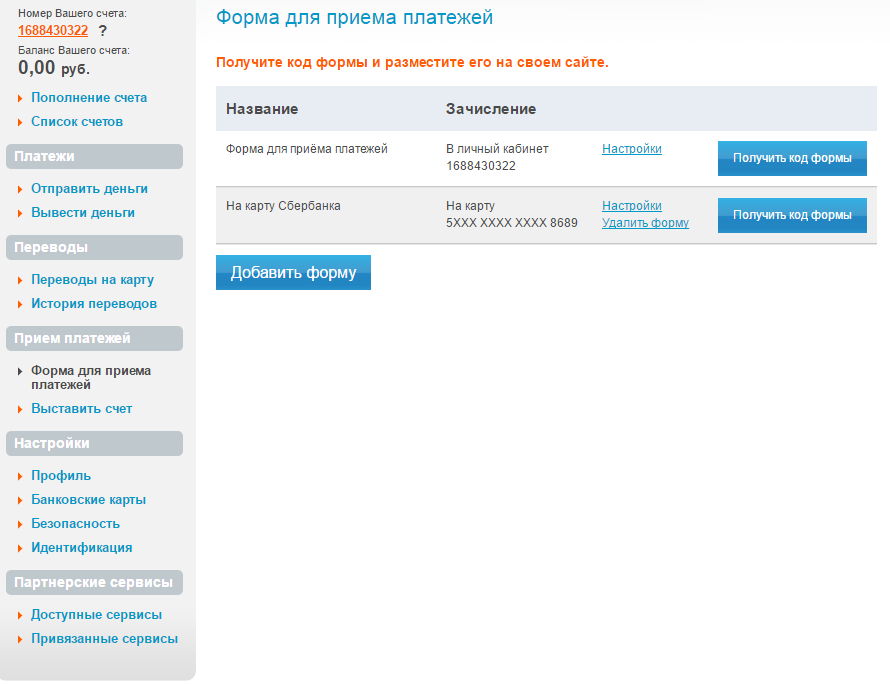Click orange arrow beside Список счетов
Screen dimensions: 890x684
coord(20,122)
